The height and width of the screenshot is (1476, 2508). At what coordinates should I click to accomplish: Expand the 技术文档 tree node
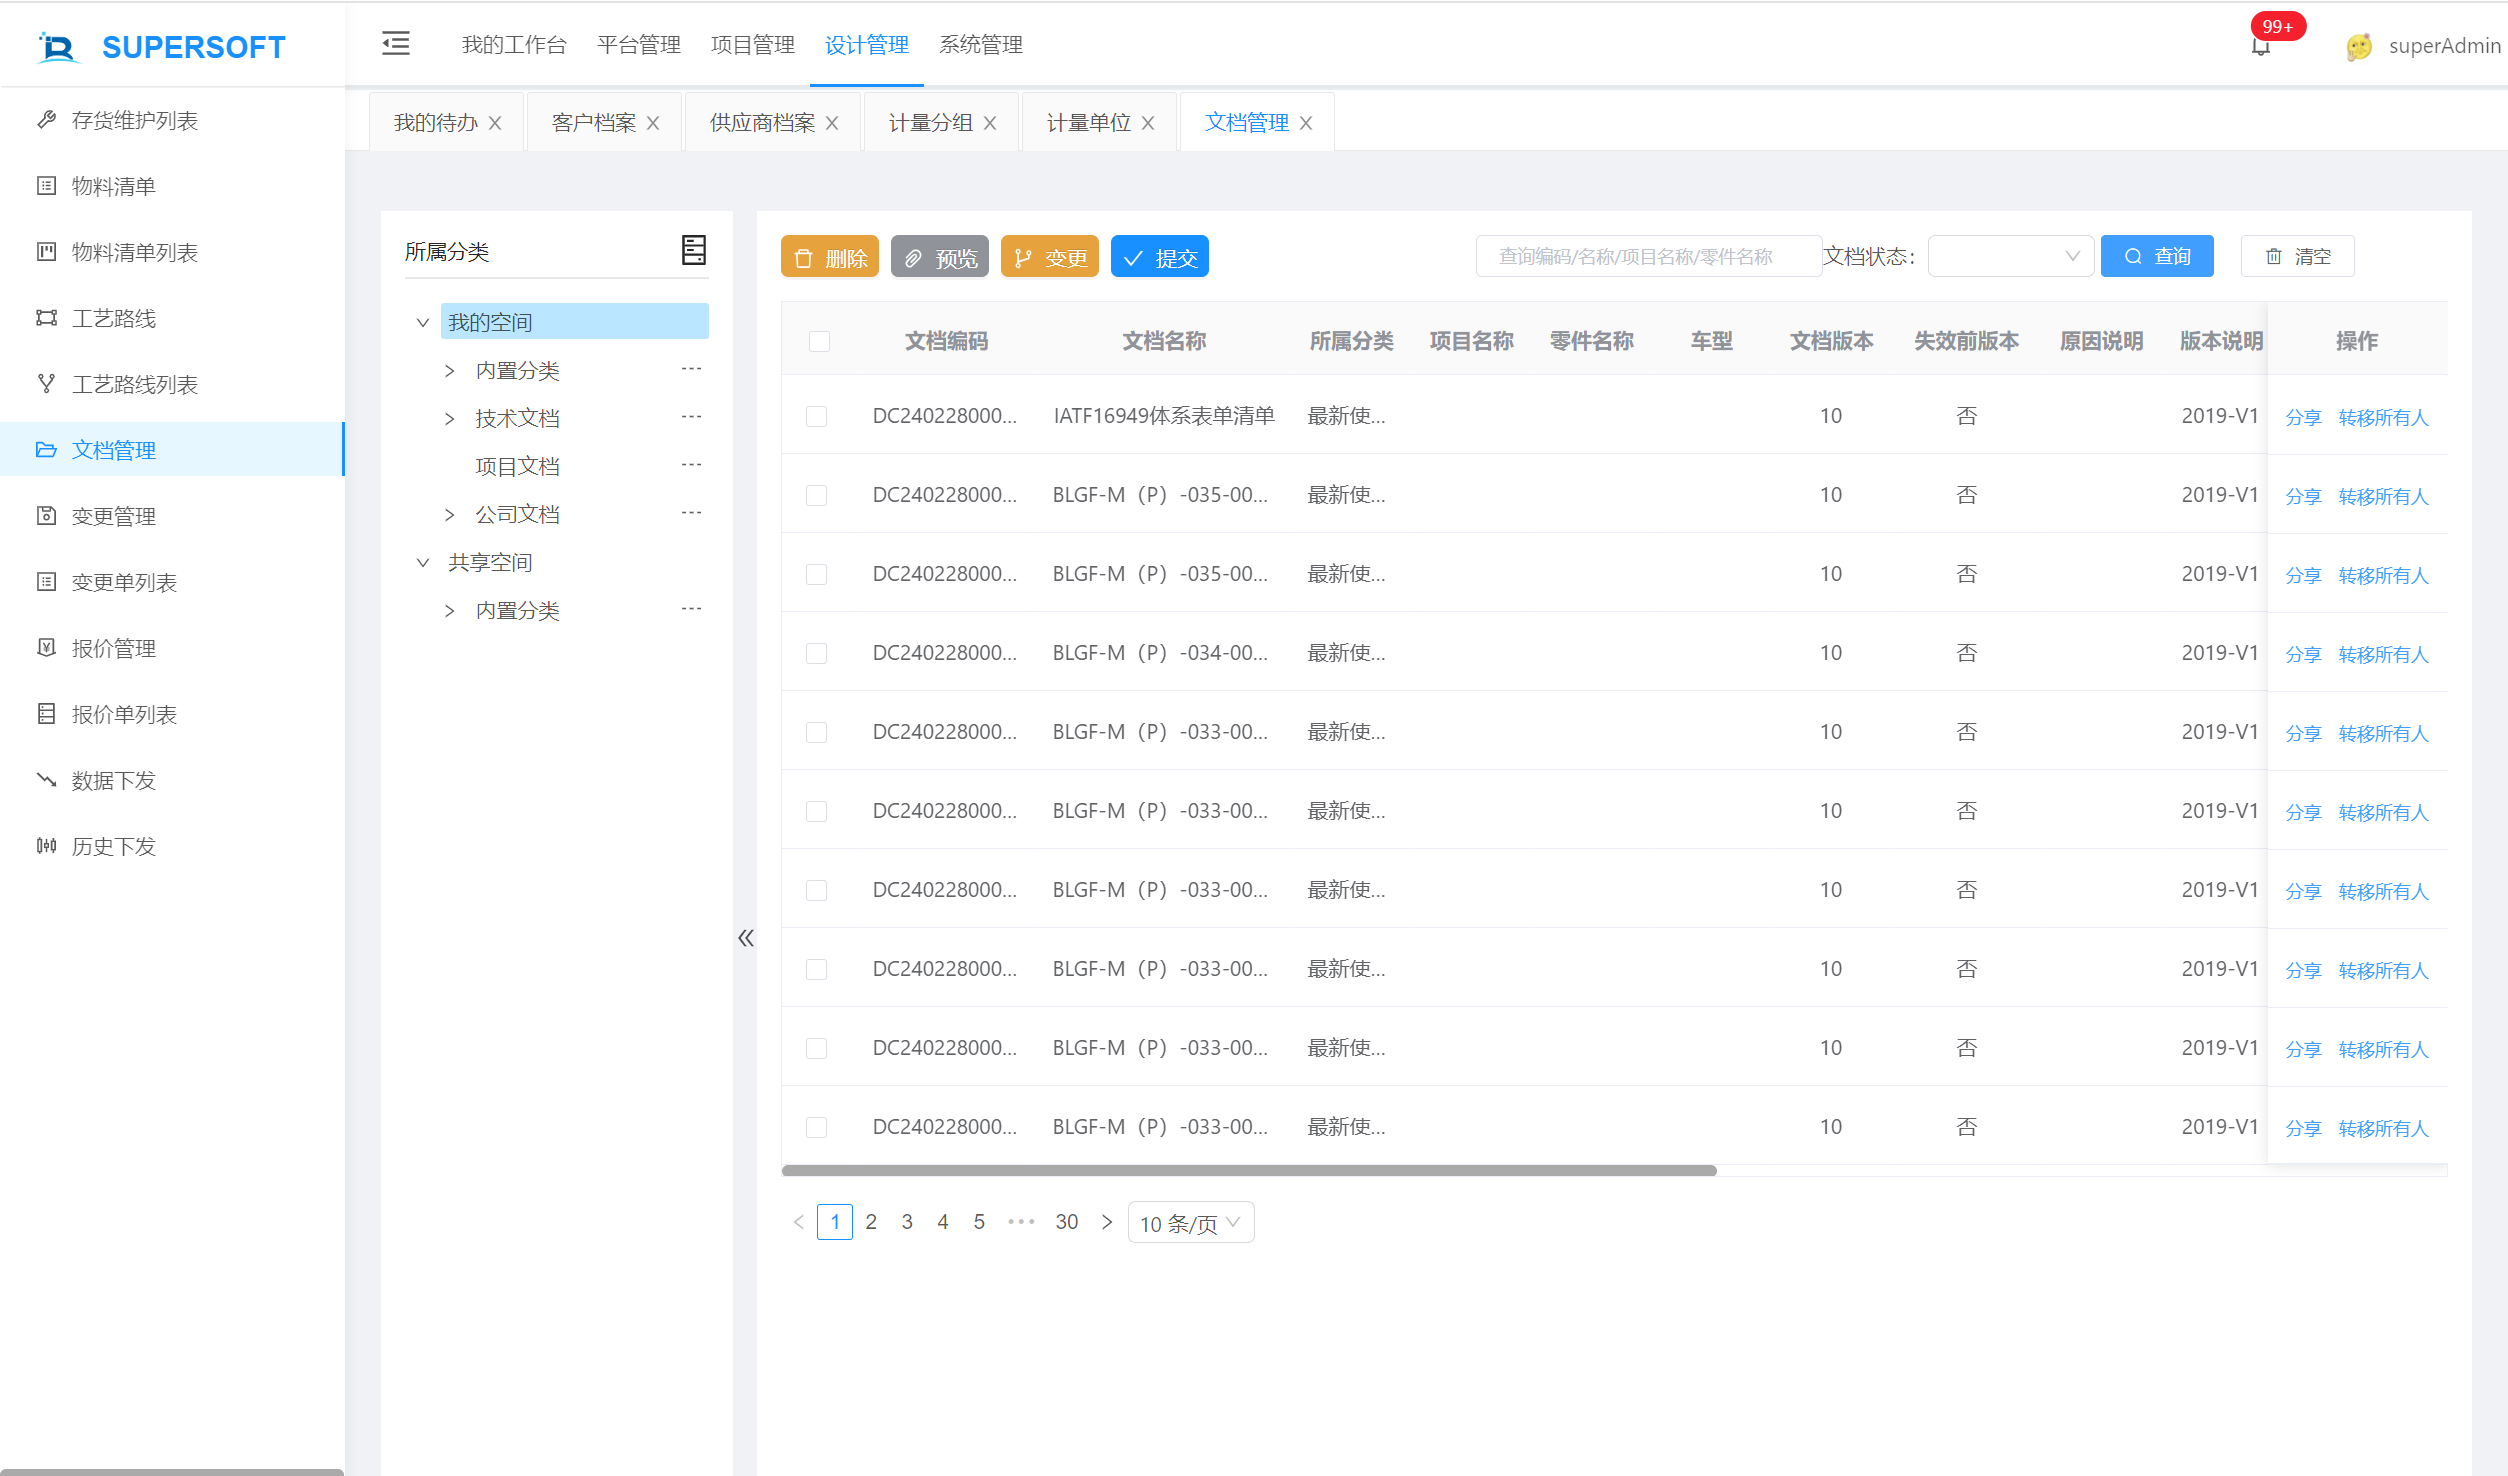pyautogui.click(x=450, y=418)
